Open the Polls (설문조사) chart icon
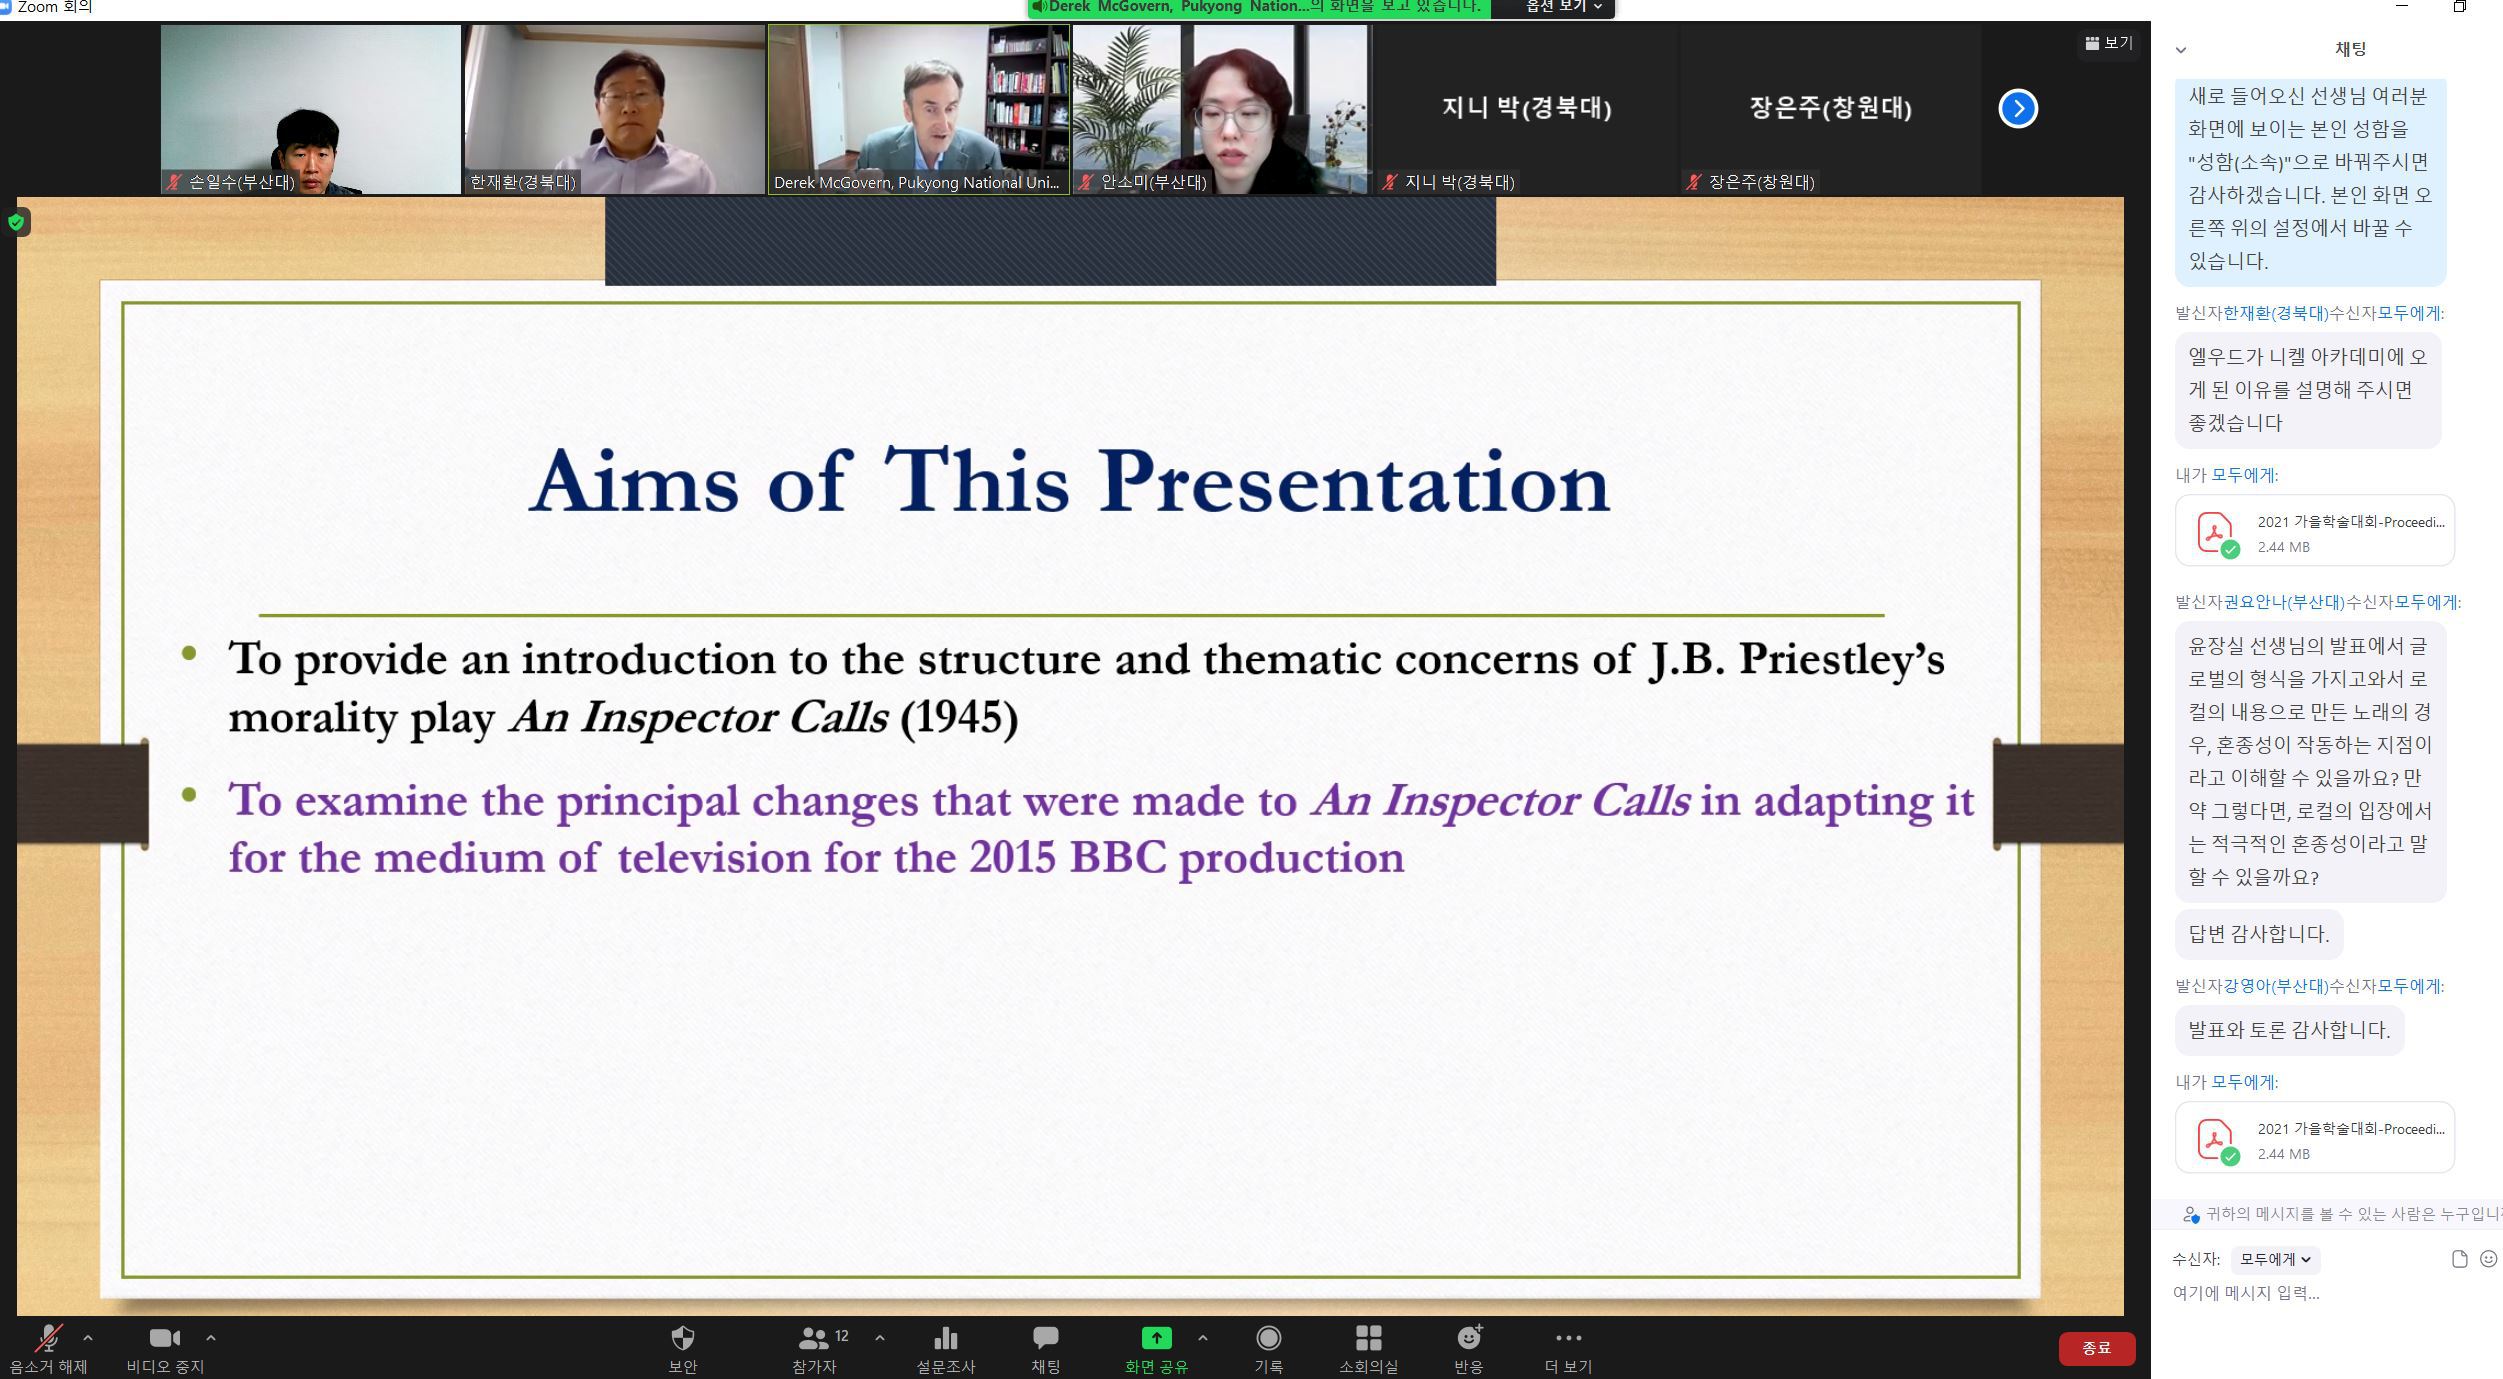 (945, 1339)
